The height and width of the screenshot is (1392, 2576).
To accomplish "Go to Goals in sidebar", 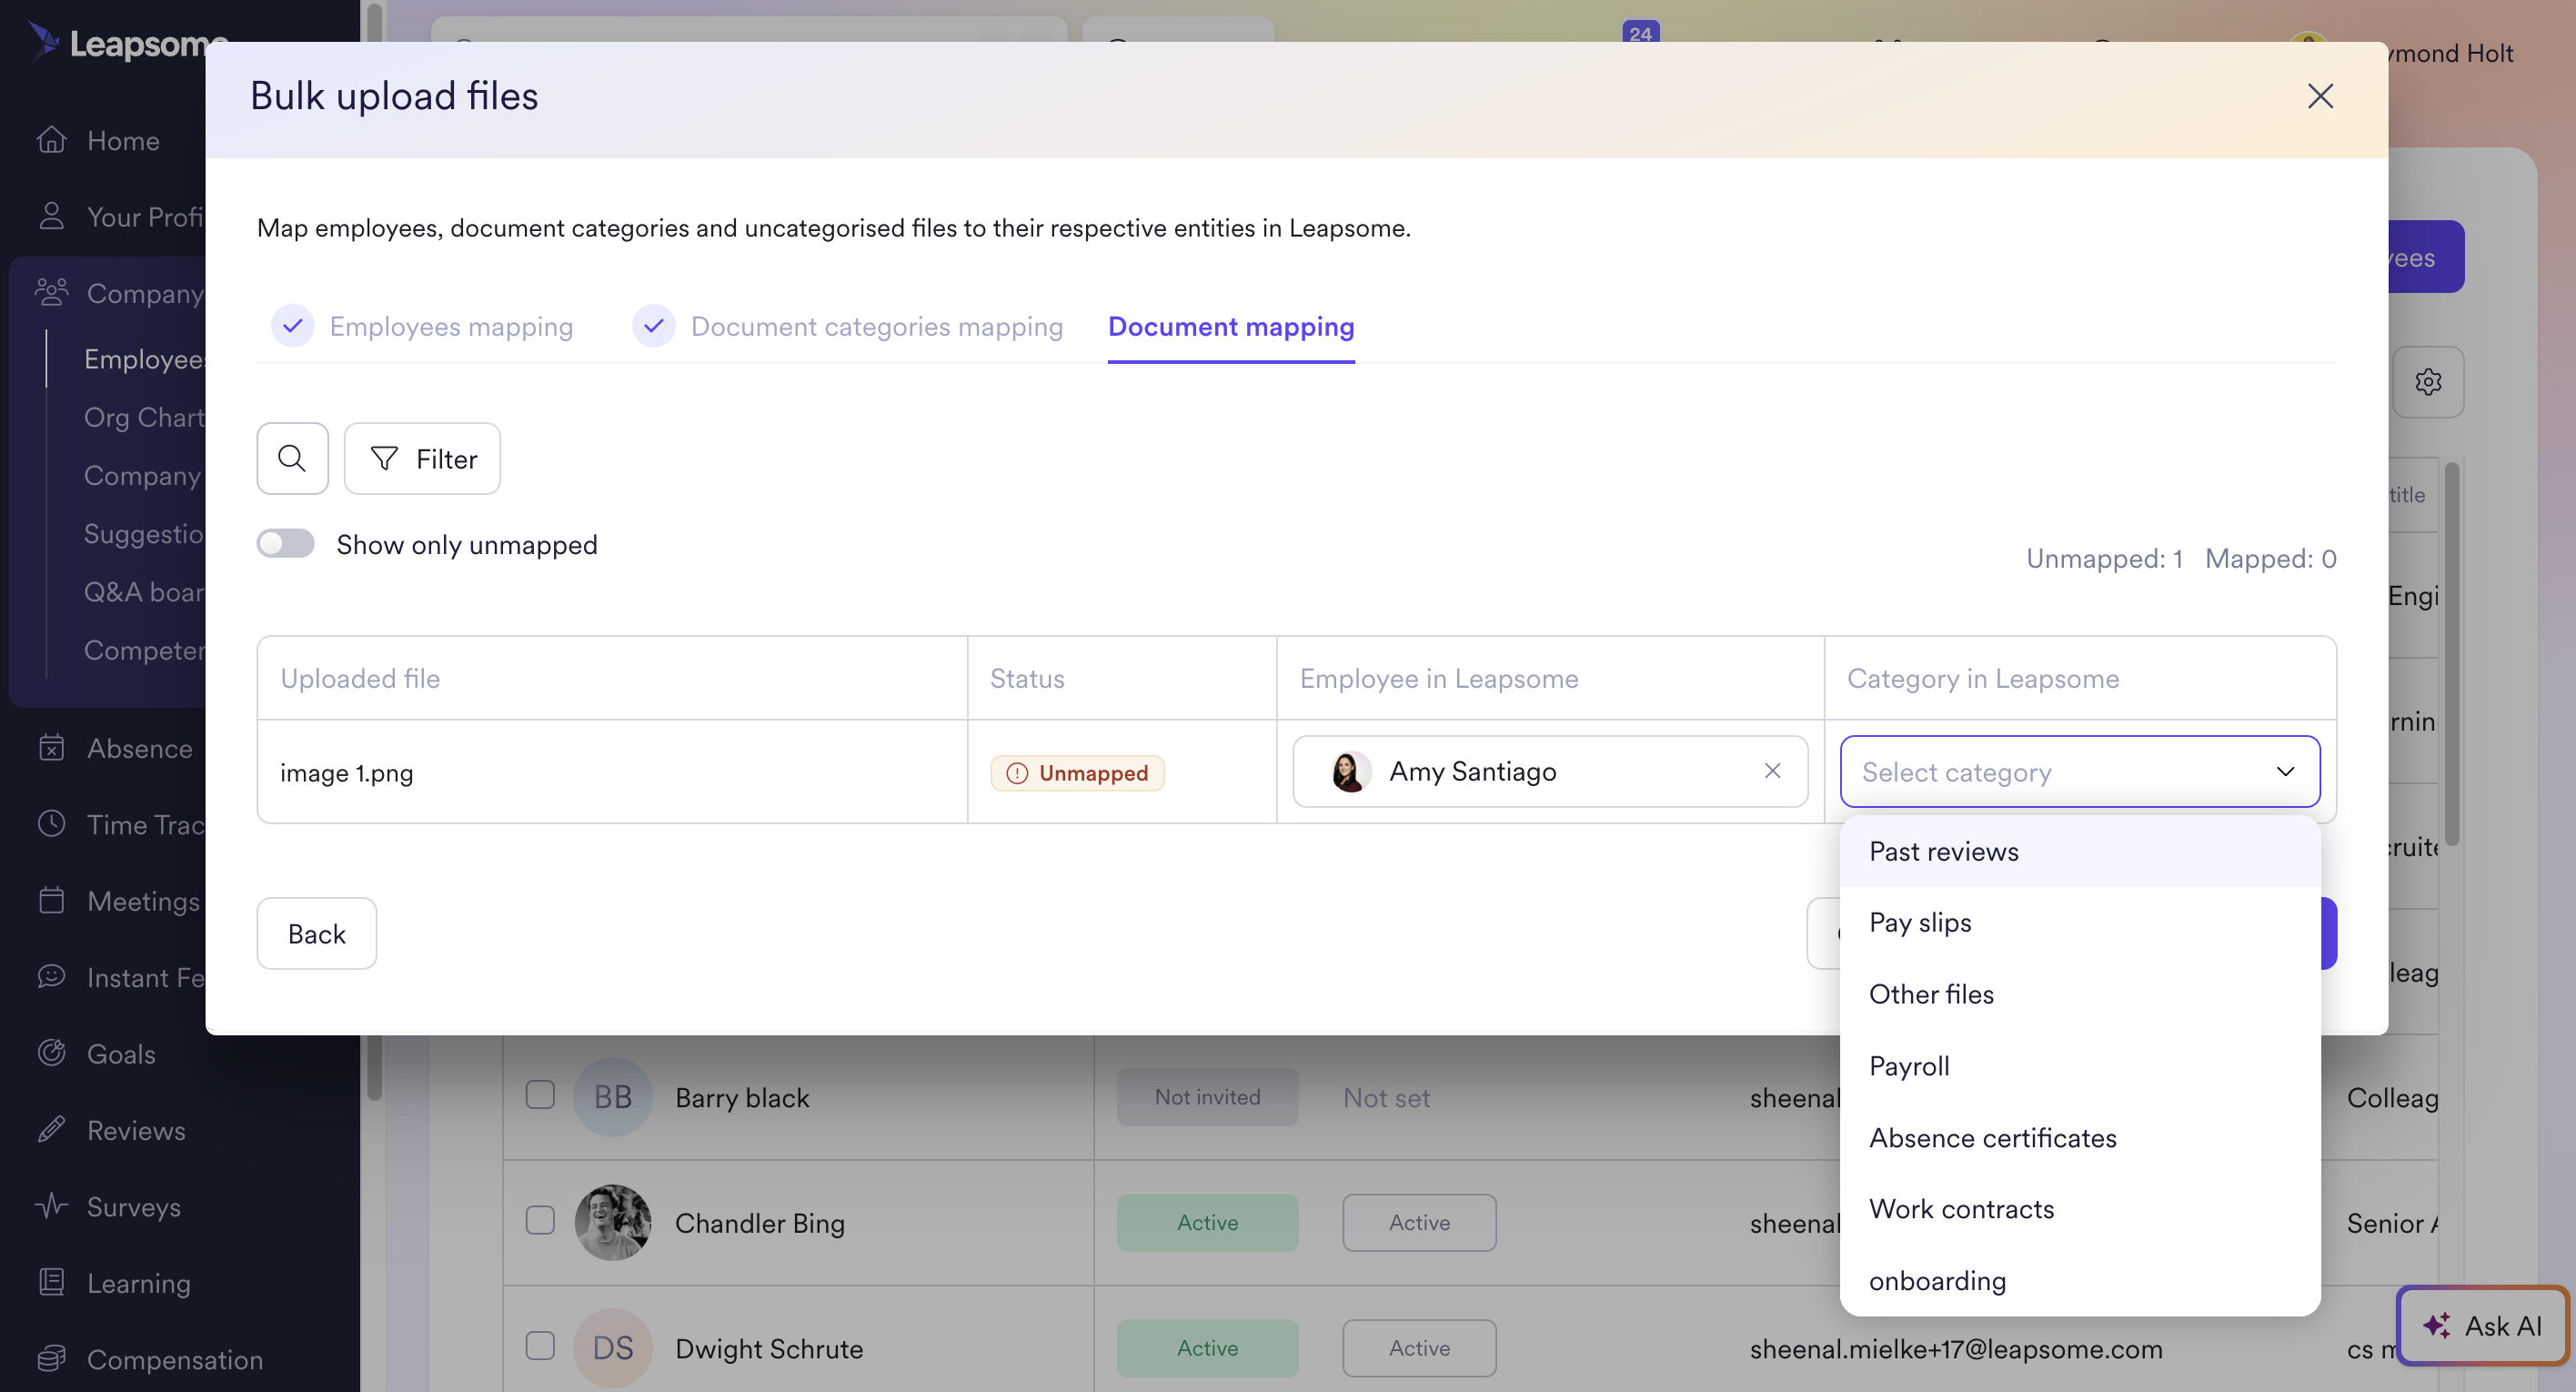I will click(120, 1053).
